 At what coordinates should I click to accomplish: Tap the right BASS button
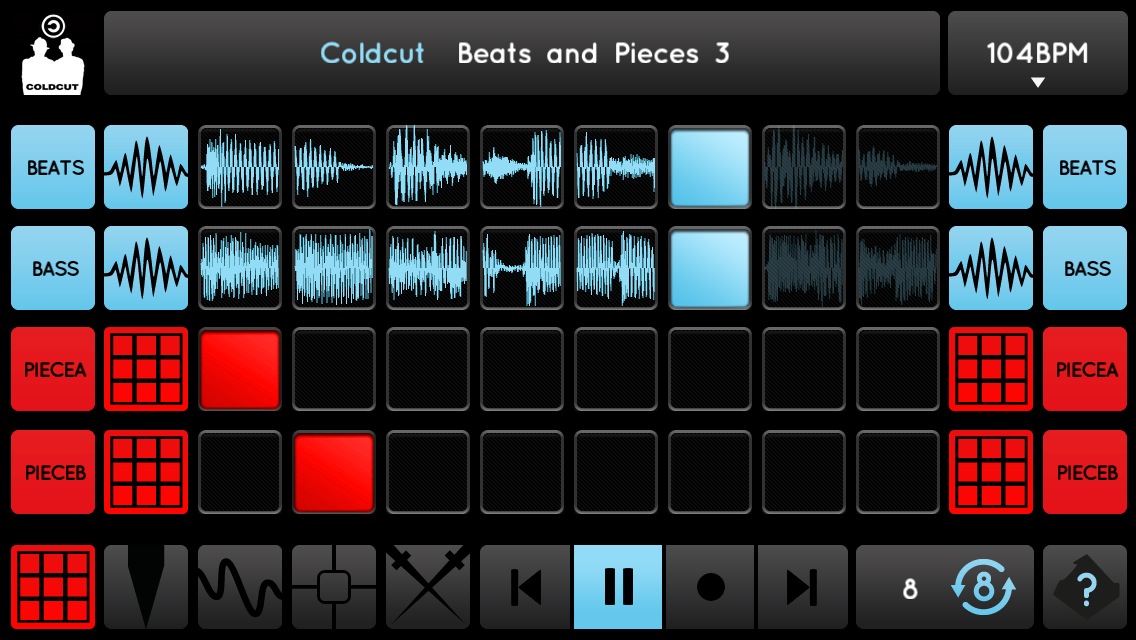point(1085,268)
